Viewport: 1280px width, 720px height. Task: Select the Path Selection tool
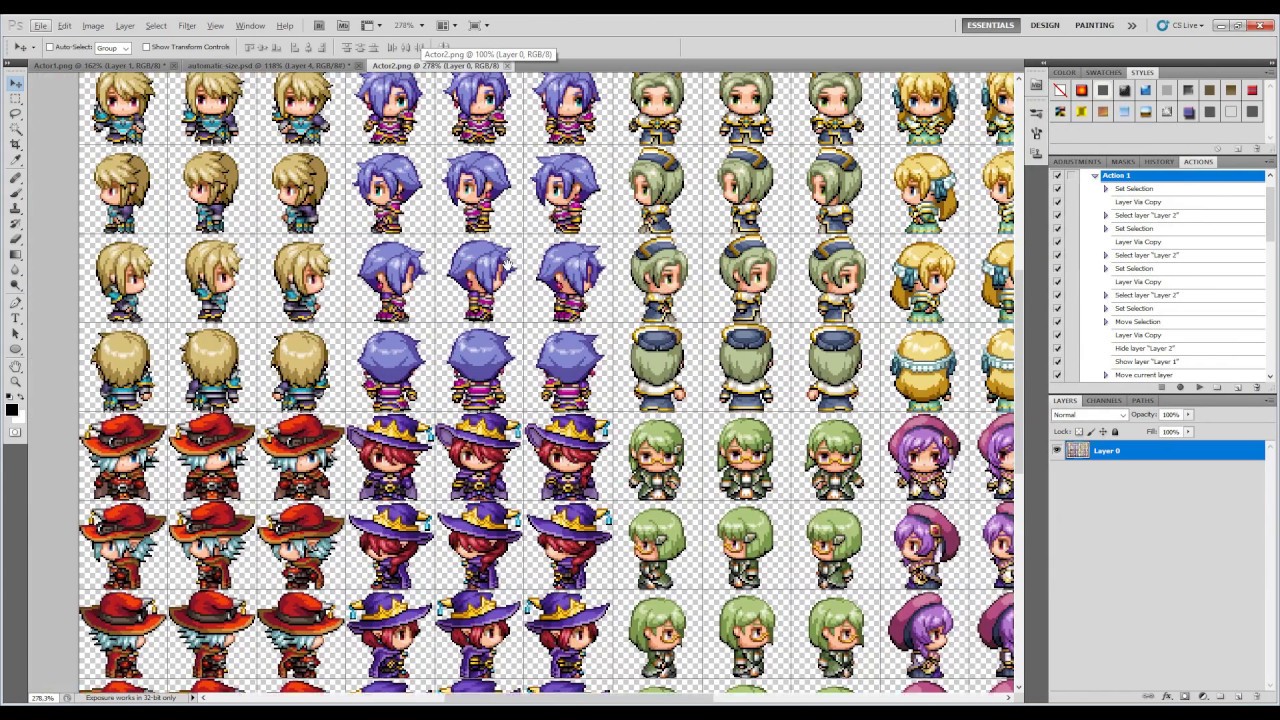click(x=16, y=332)
